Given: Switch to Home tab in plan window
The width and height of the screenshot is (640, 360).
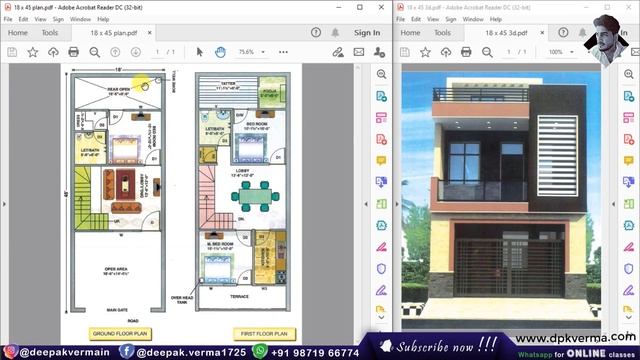Looking at the screenshot, I should pos(18,33).
